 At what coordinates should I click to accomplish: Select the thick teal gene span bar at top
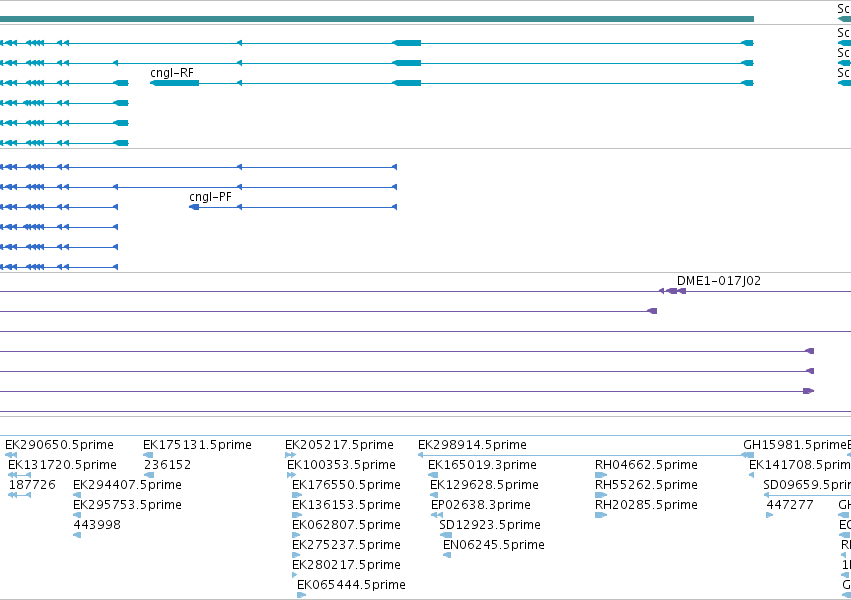click(377, 19)
